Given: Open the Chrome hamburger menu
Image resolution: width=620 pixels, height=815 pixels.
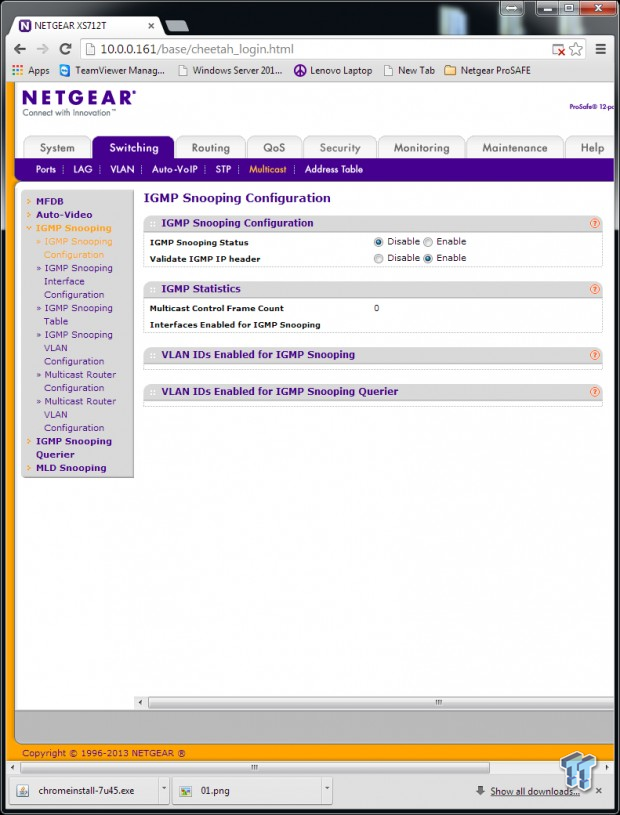Looking at the screenshot, I should (601, 49).
